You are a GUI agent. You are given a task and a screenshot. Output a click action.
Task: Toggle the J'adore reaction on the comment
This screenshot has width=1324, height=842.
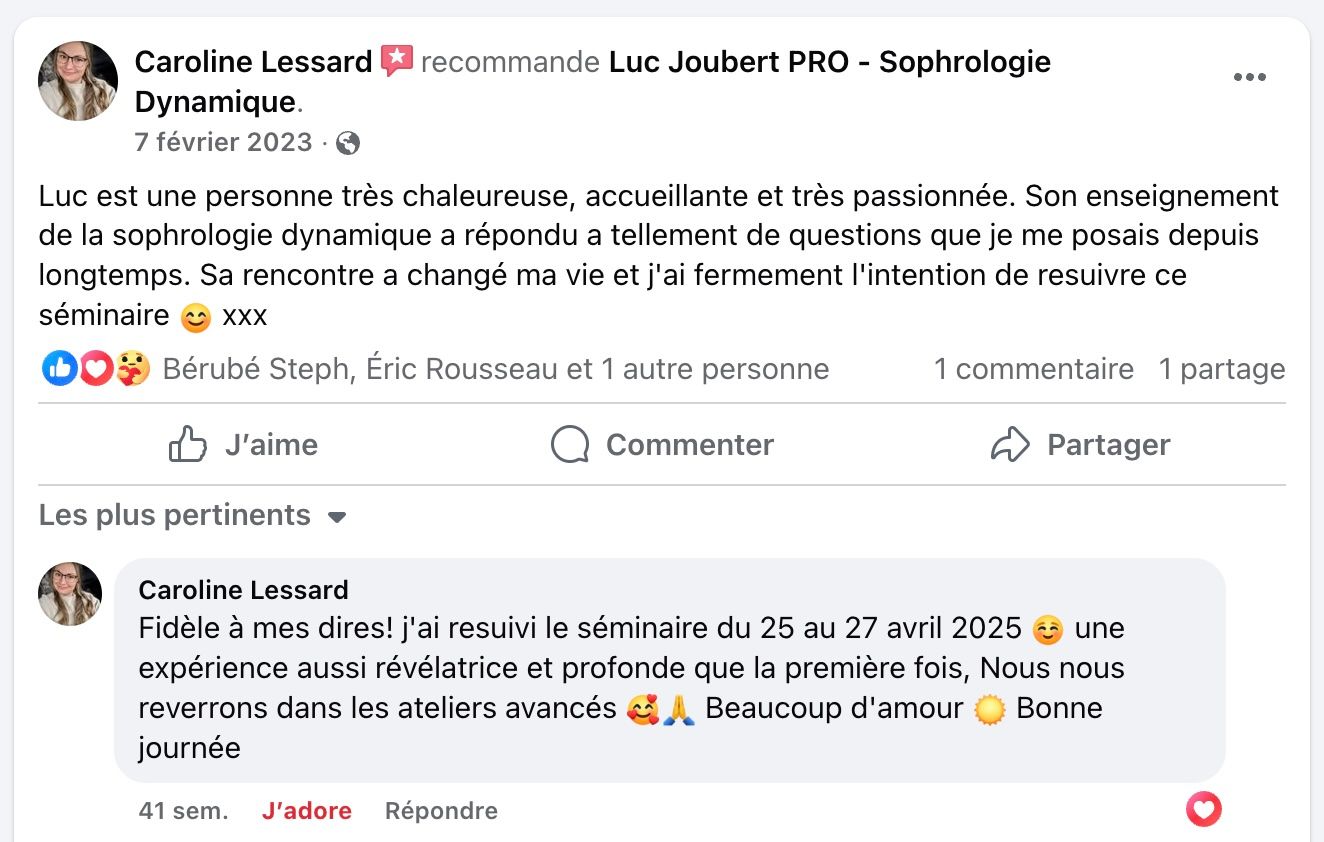pyautogui.click(x=306, y=811)
